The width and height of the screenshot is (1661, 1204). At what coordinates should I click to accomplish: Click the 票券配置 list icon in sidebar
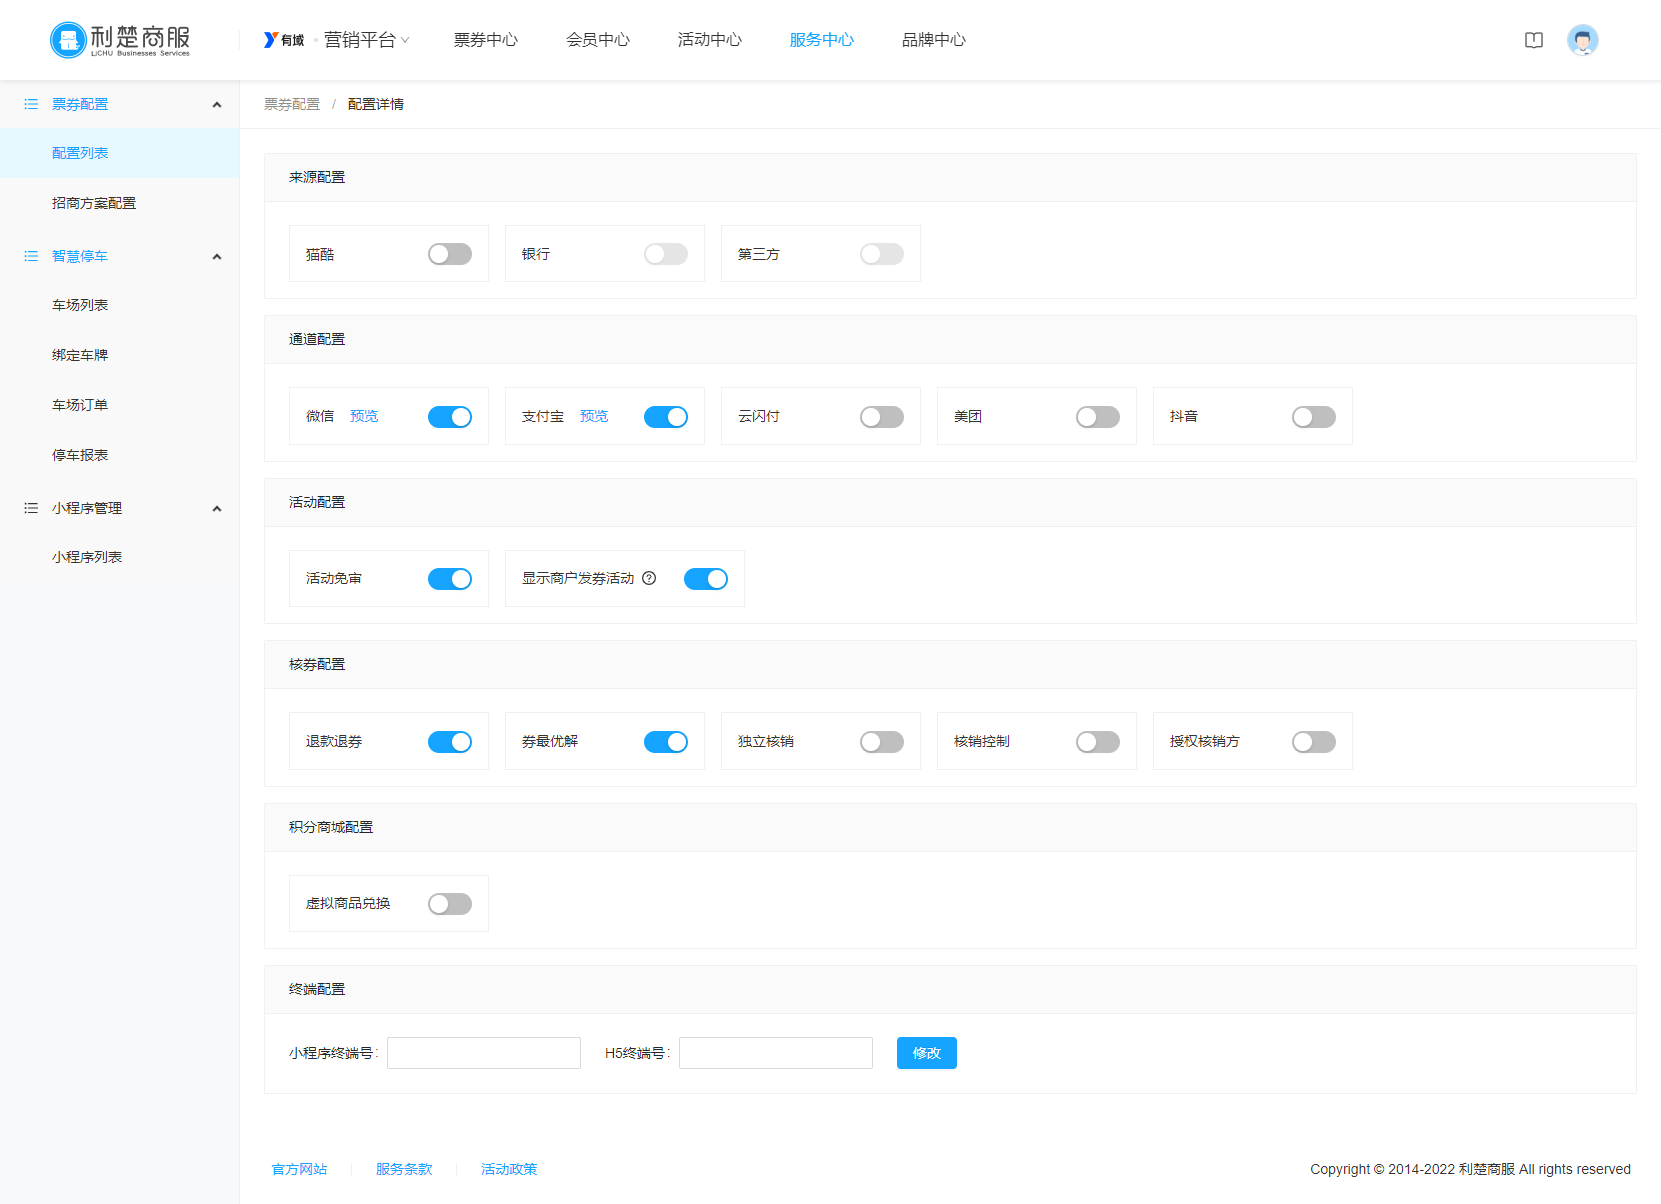tap(31, 104)
